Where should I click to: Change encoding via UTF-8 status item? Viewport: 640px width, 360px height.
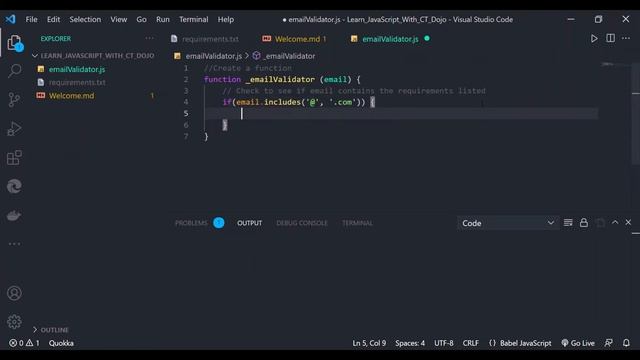pos(444,343)
